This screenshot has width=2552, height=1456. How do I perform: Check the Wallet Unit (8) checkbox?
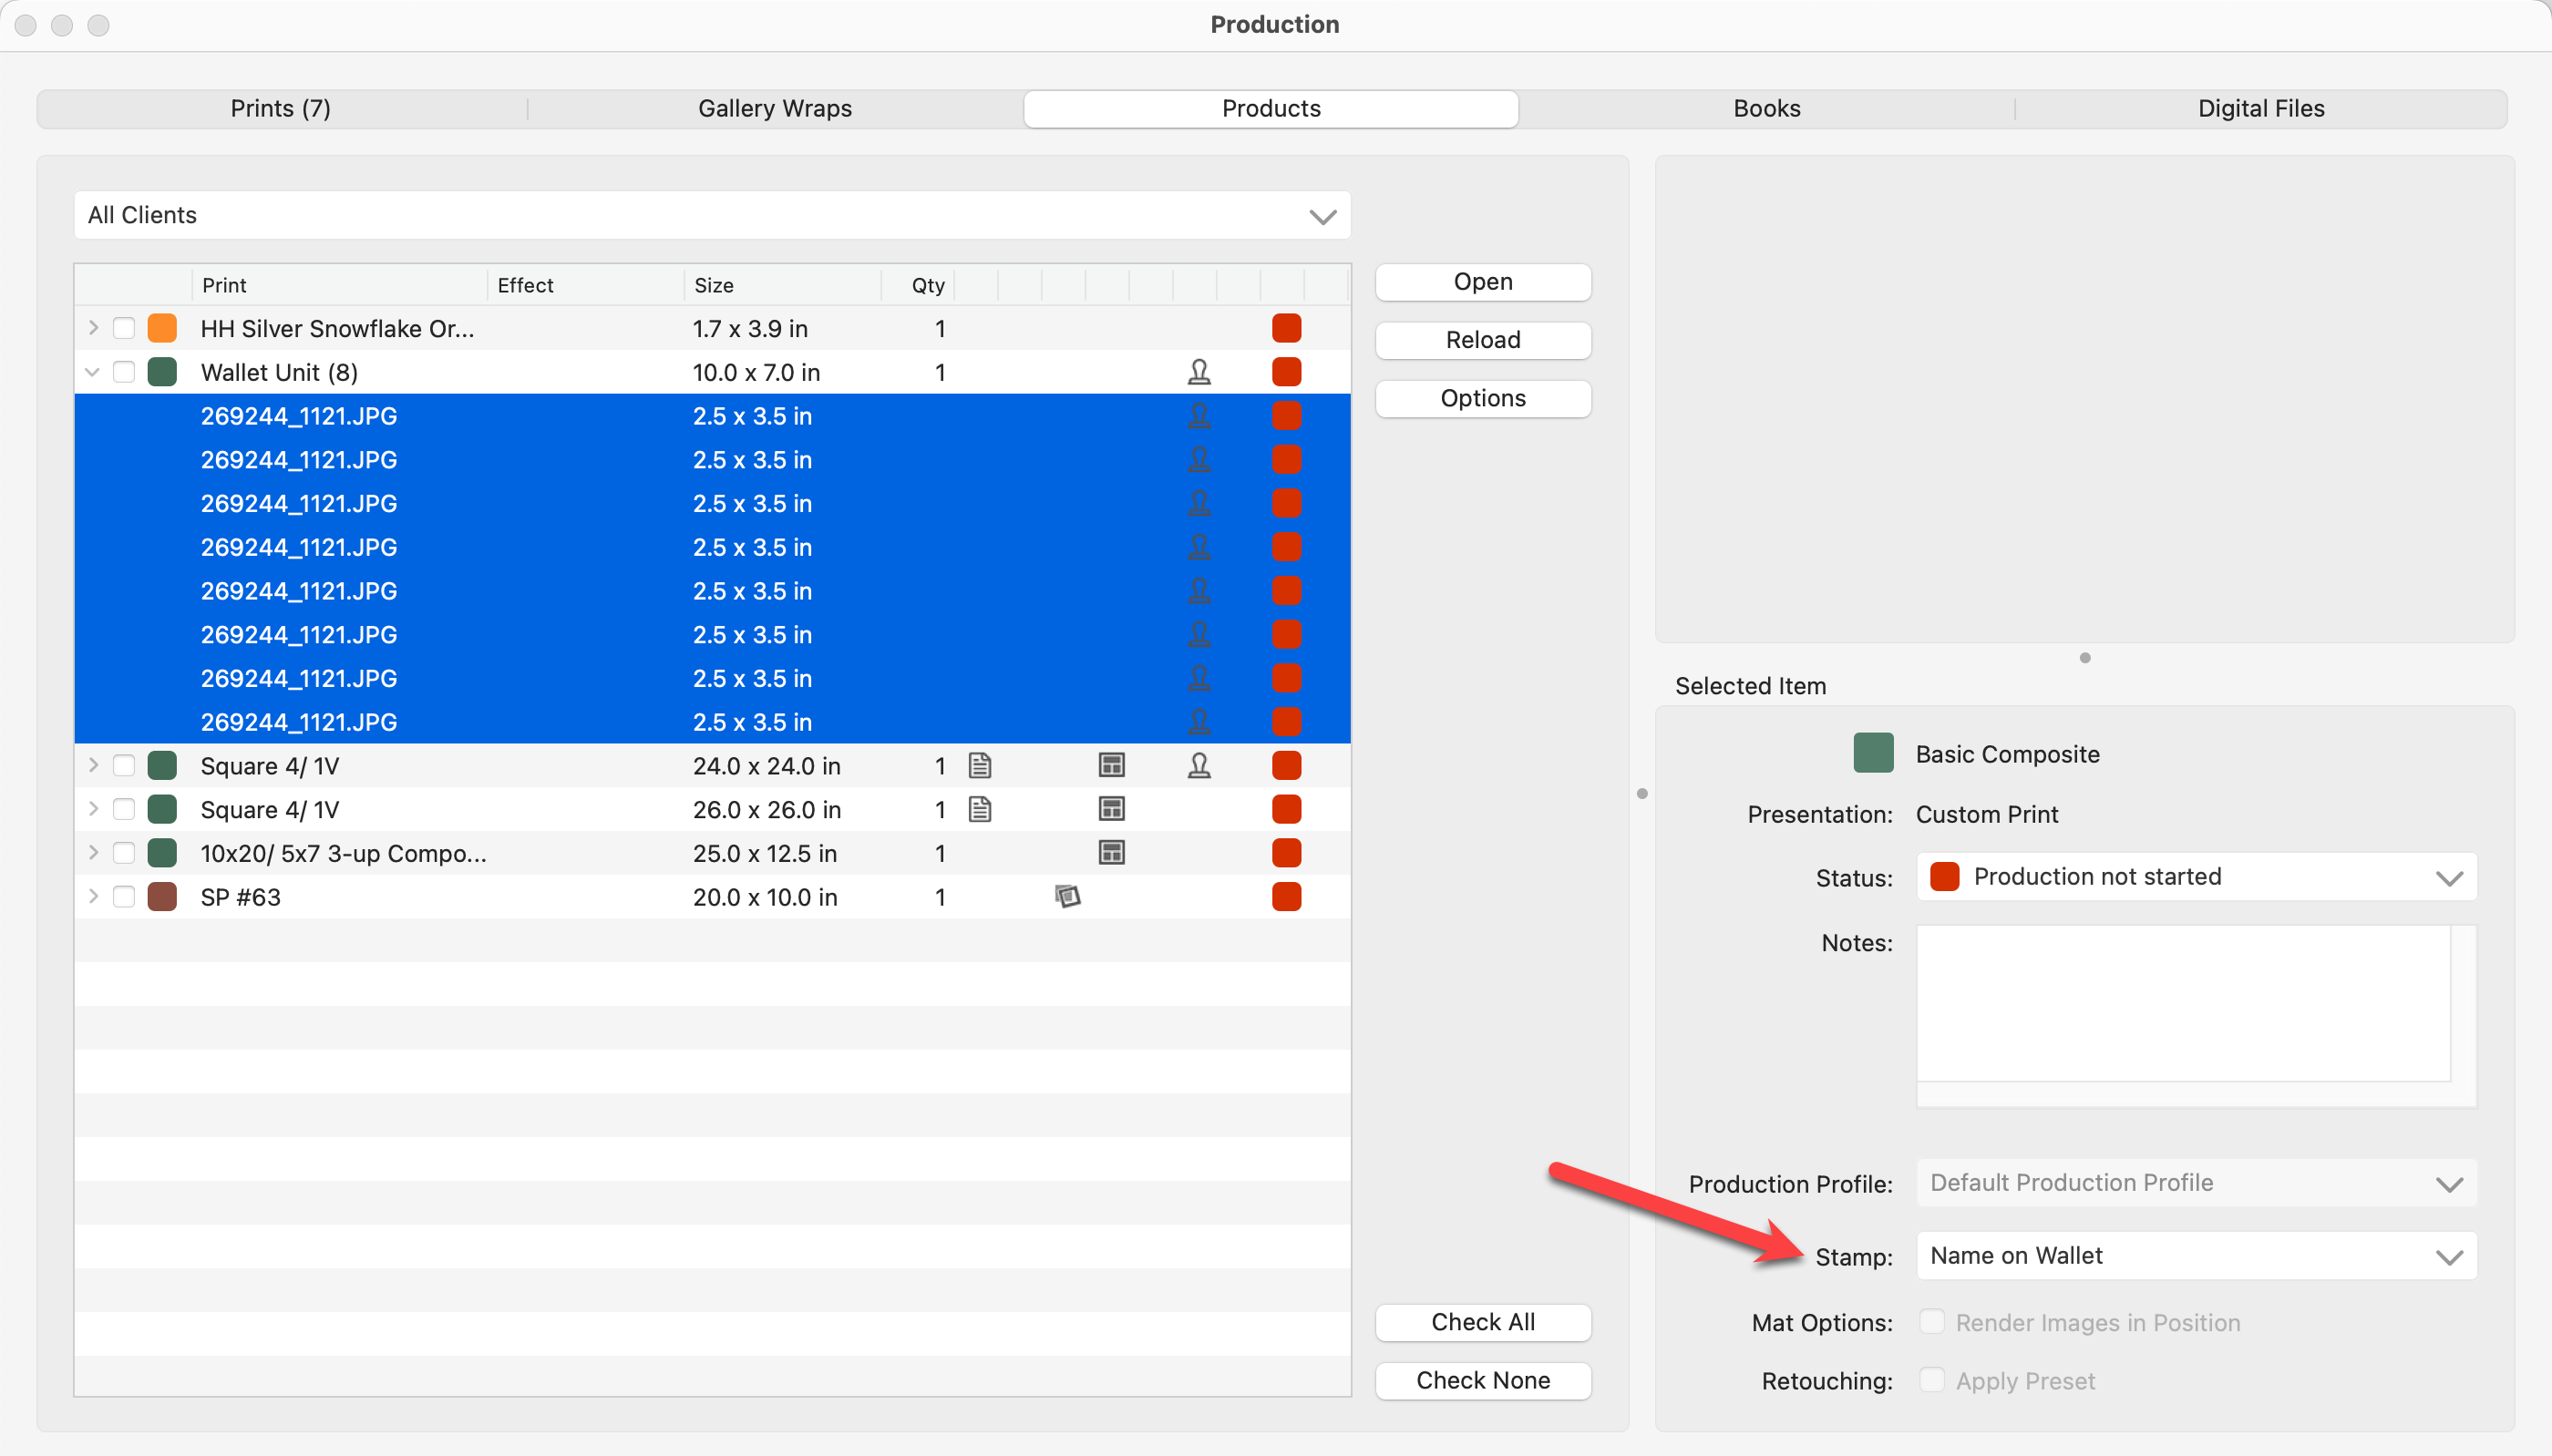[x=124, y=372]
